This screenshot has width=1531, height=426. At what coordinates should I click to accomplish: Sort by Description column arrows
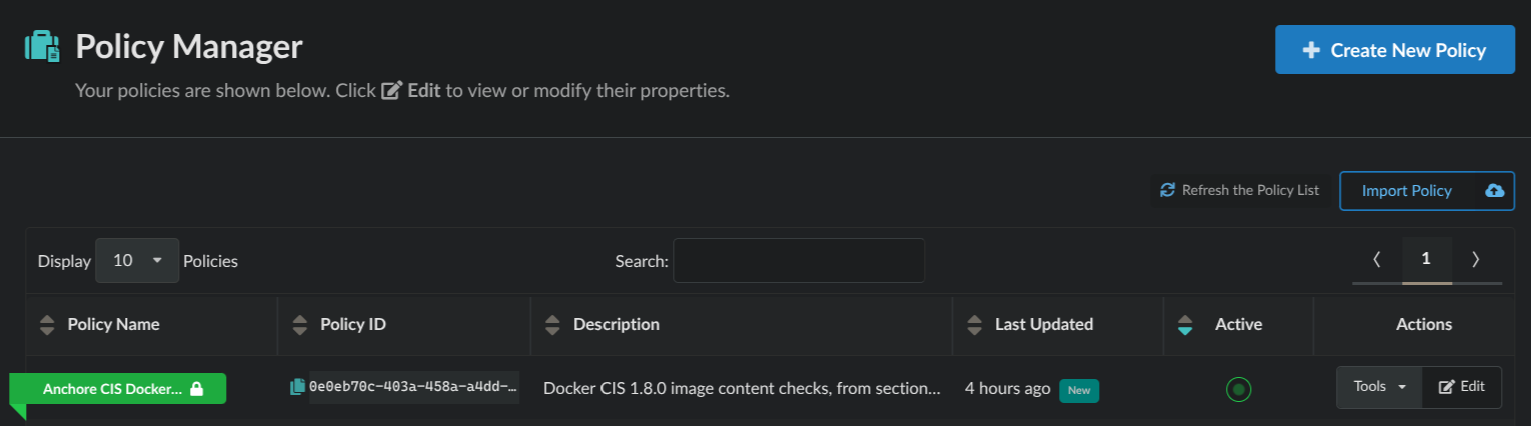pos(552,324)
